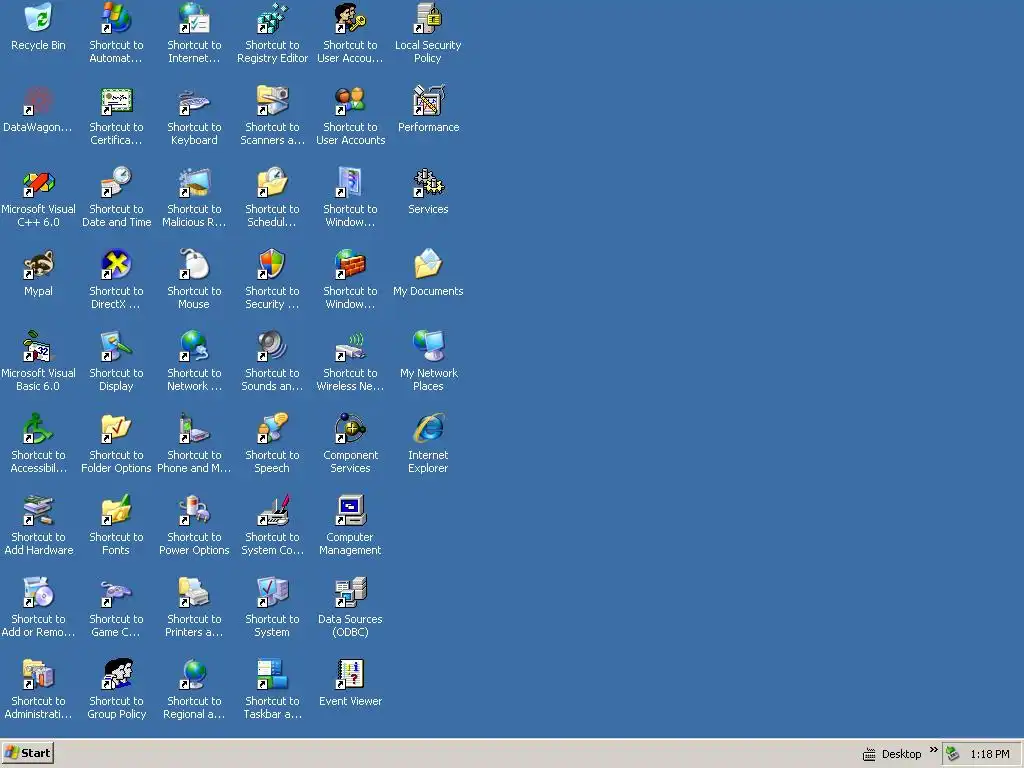Screen dimensions: 1024x768
Task: Expand the Desktop toolbar chevron
Action: point(933,749)
